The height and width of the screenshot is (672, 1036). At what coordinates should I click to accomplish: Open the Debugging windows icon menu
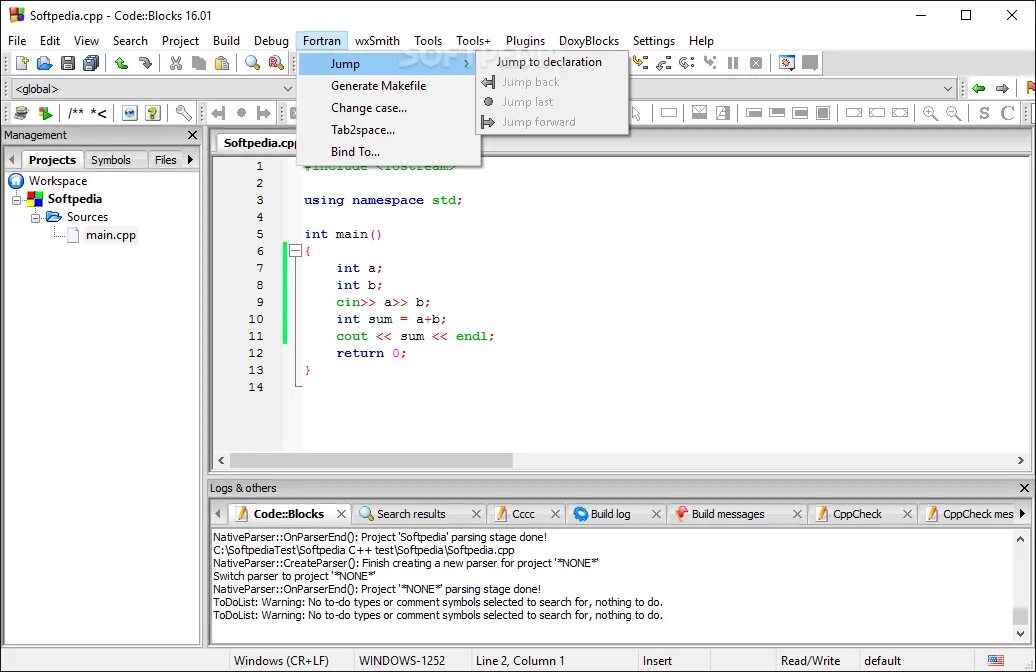(x=786, y=63)
